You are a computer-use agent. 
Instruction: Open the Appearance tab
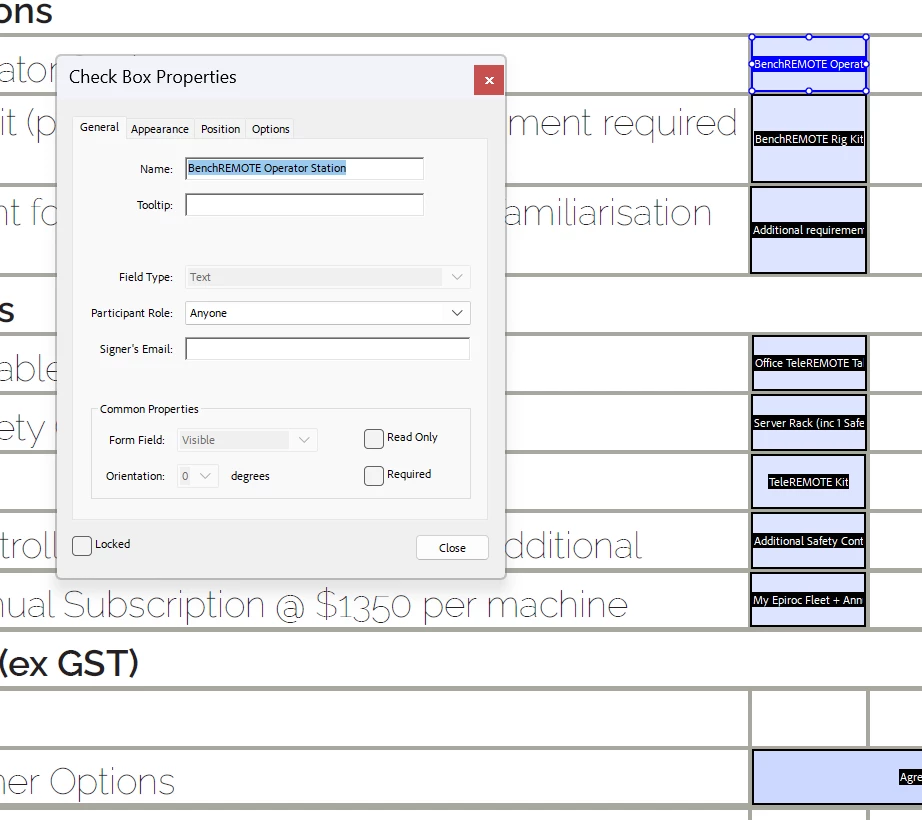pos(160,129)
